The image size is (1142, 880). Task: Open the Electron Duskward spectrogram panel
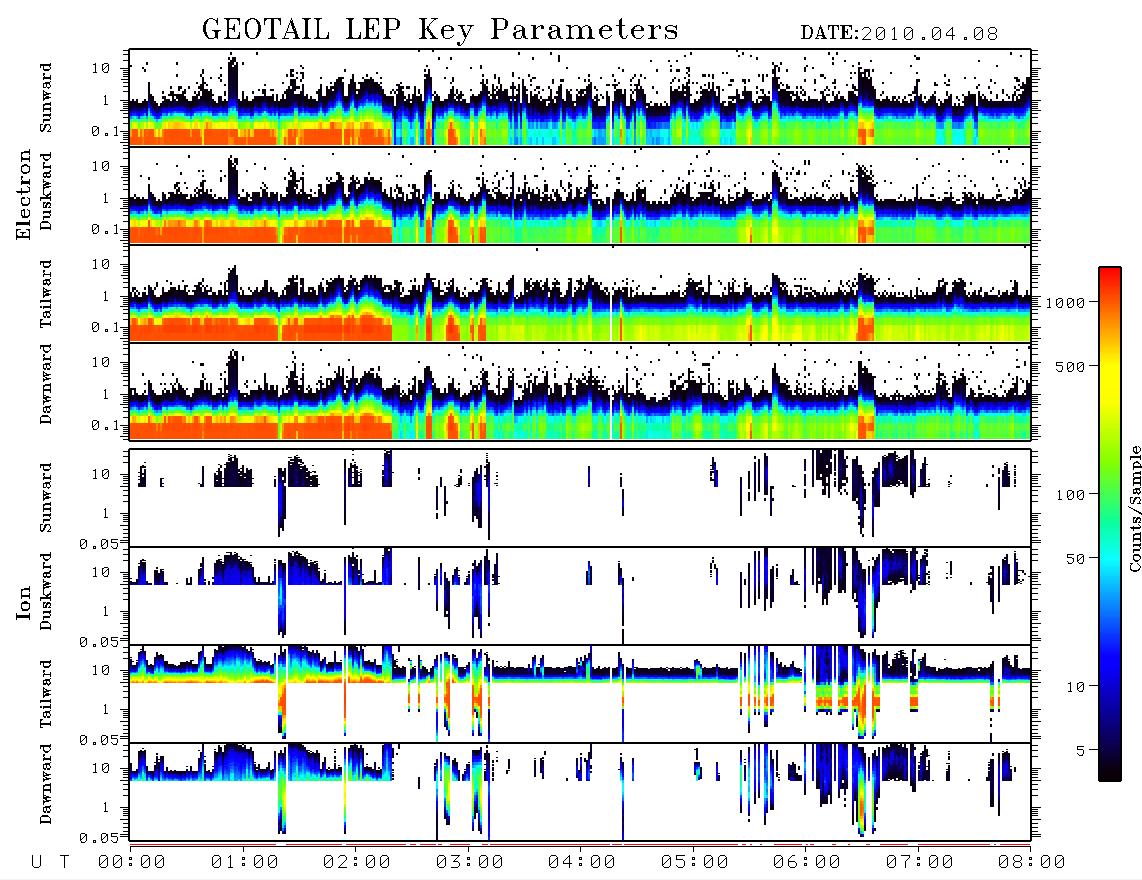click(x=580, y=195)
